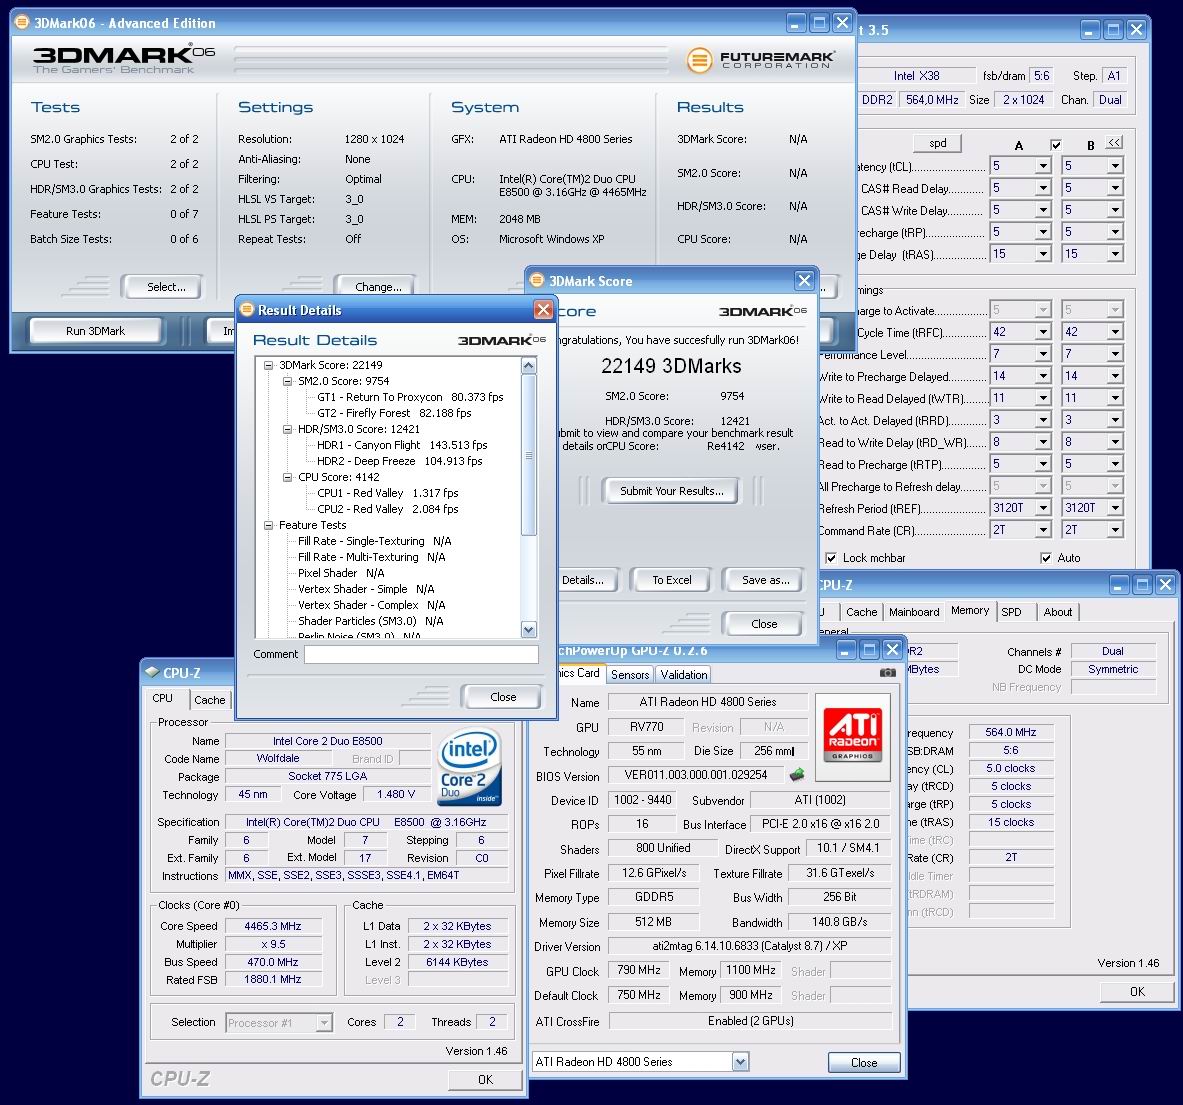Switch to the Cache tab in front CPU-Z
This screenshot has width=1183, height=1105.
pyautogui.click(x=210, y=700)
